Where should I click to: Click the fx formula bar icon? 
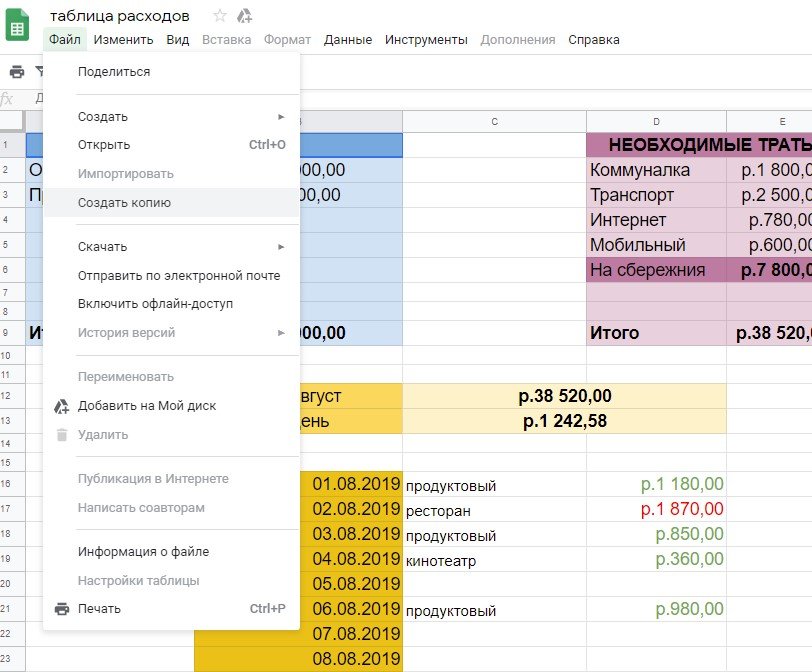7,99
